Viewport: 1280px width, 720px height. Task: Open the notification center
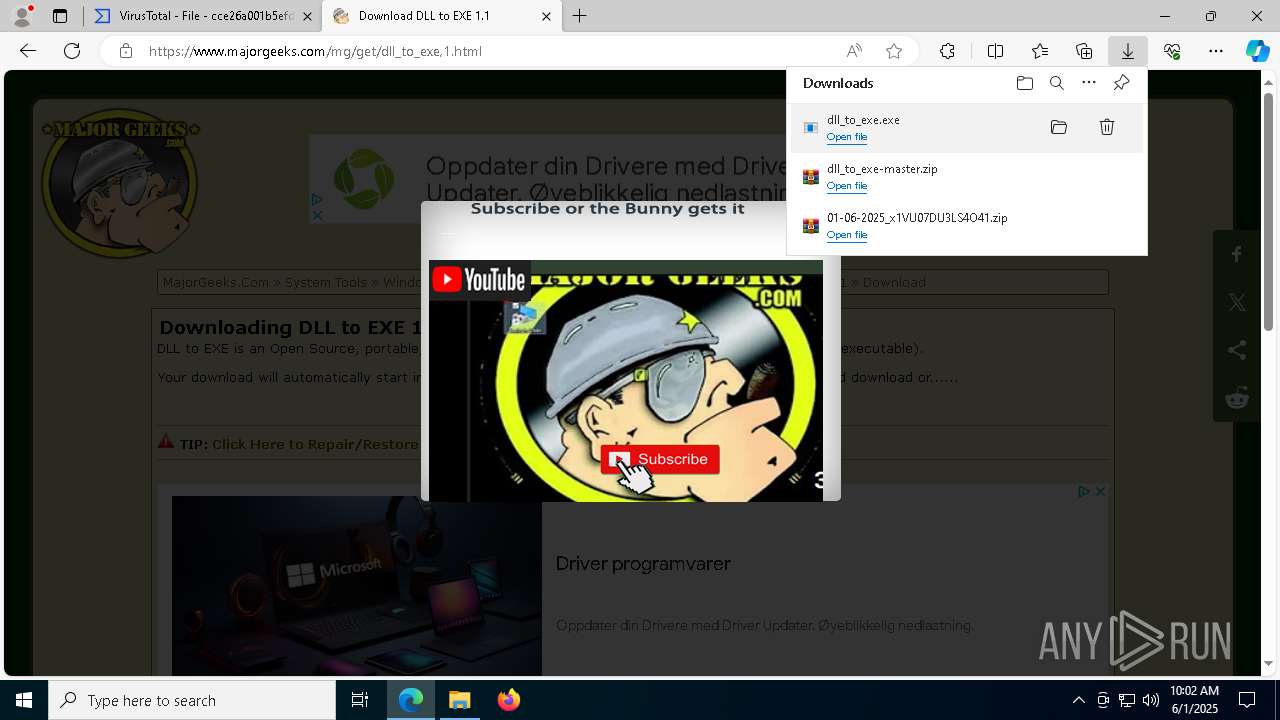tap(1248, 700)
